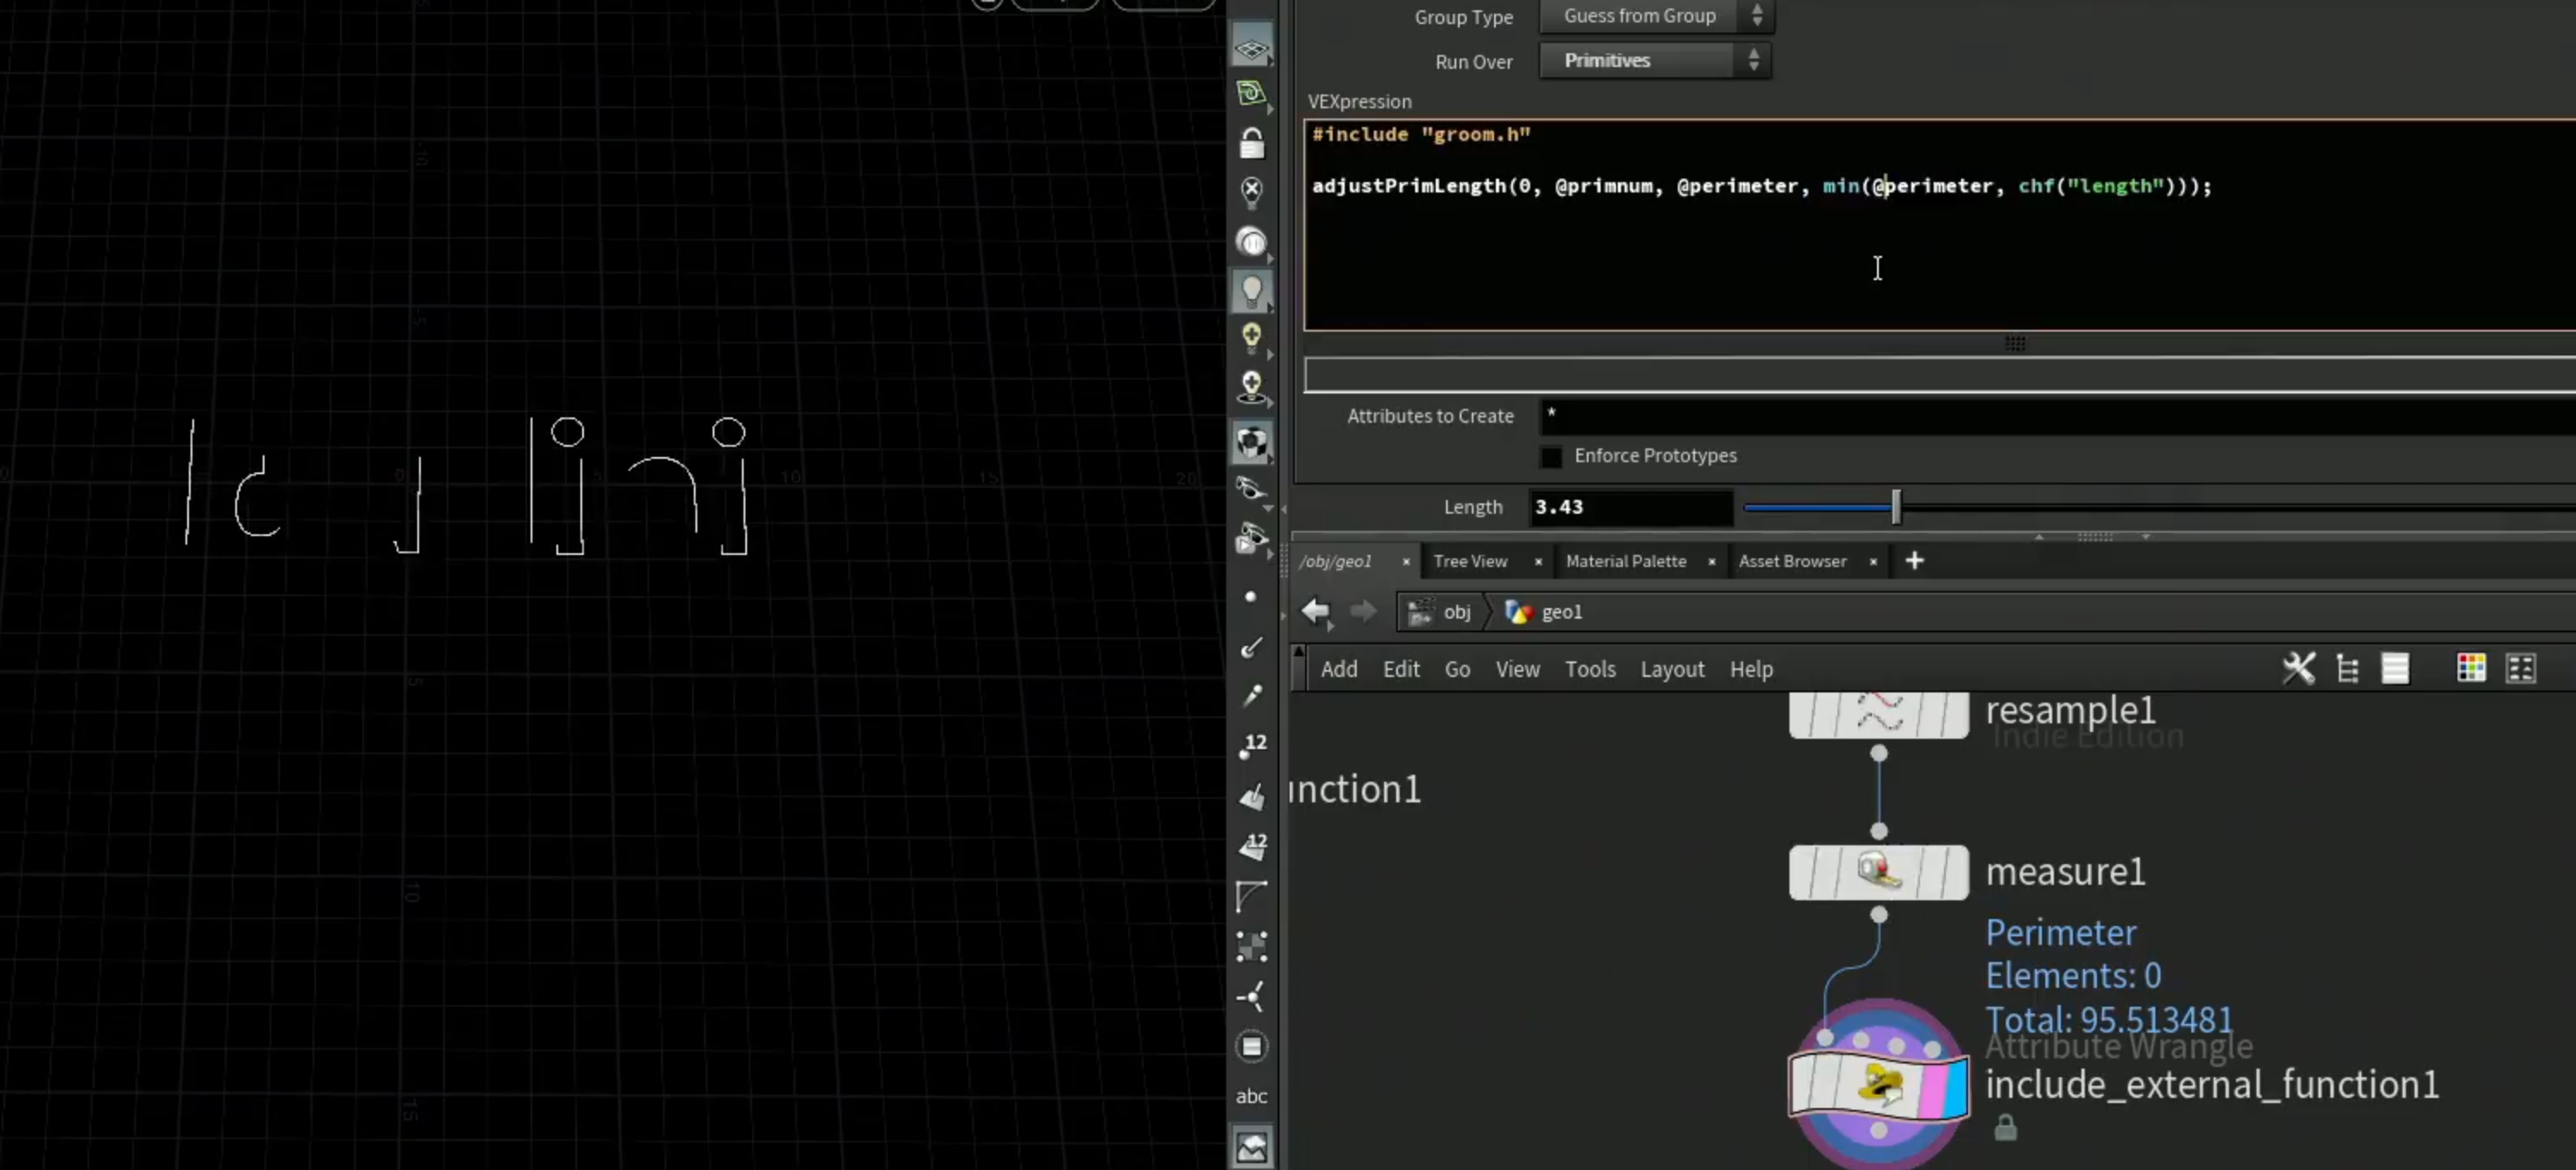2576x1170 pixels.
Task: Toggle the background image display icon
Action: [1251, 1146]
